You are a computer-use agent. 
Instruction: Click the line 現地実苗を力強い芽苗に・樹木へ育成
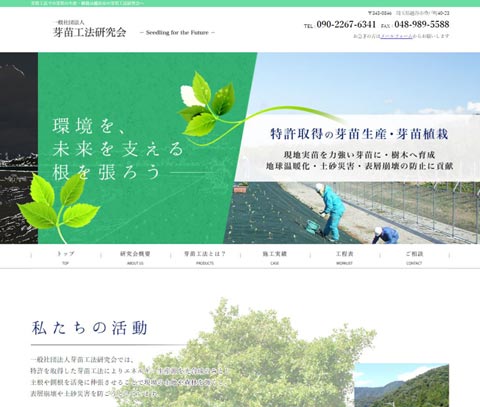[x=359, y=155]
